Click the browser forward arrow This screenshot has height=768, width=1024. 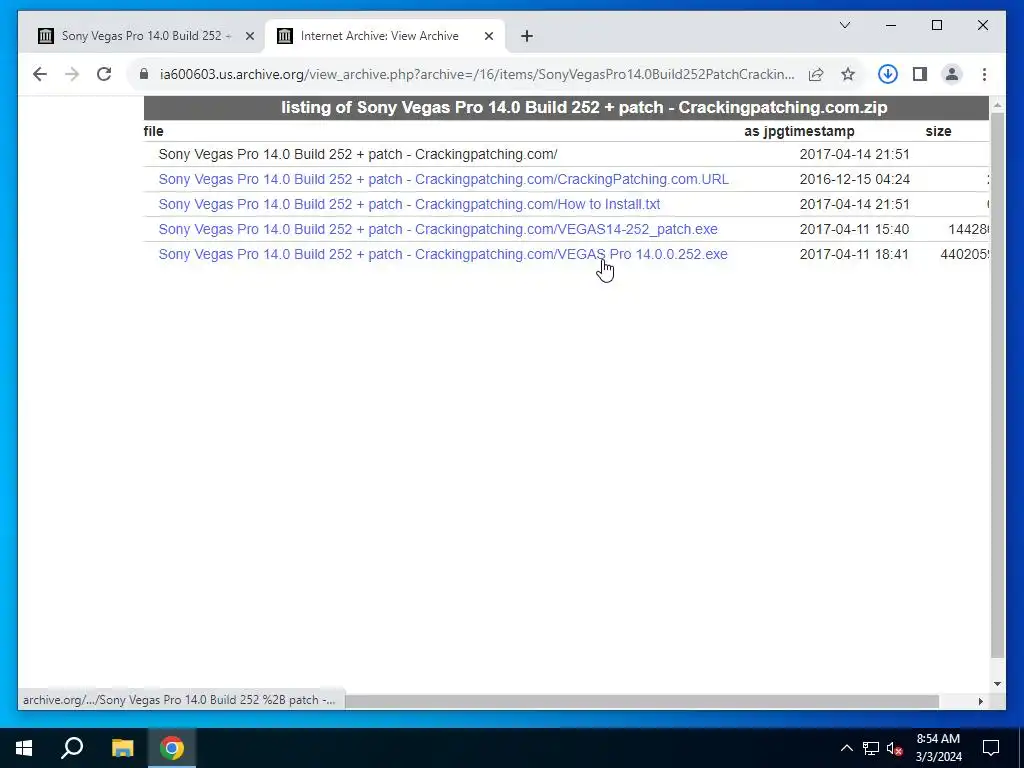(x=72, y=74)
